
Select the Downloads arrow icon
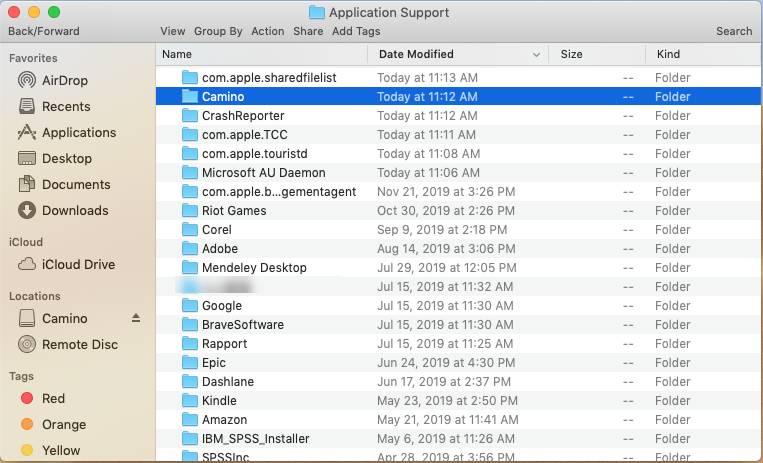tap(27, 210)
